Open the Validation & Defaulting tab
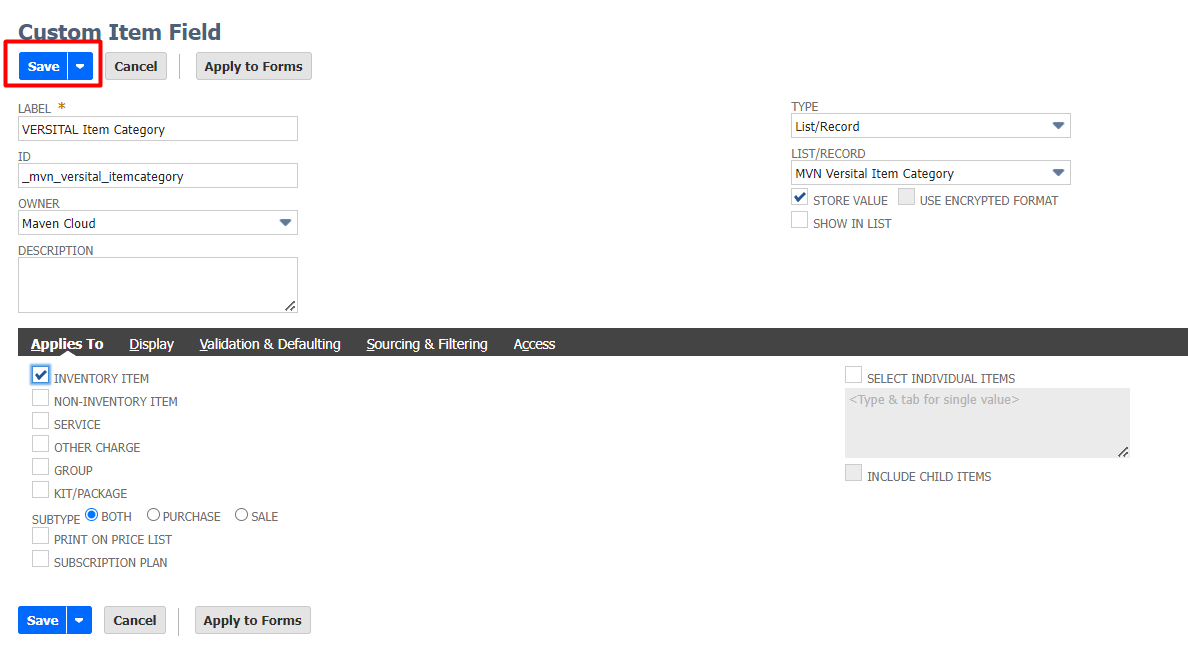 [x=270, y=344]
